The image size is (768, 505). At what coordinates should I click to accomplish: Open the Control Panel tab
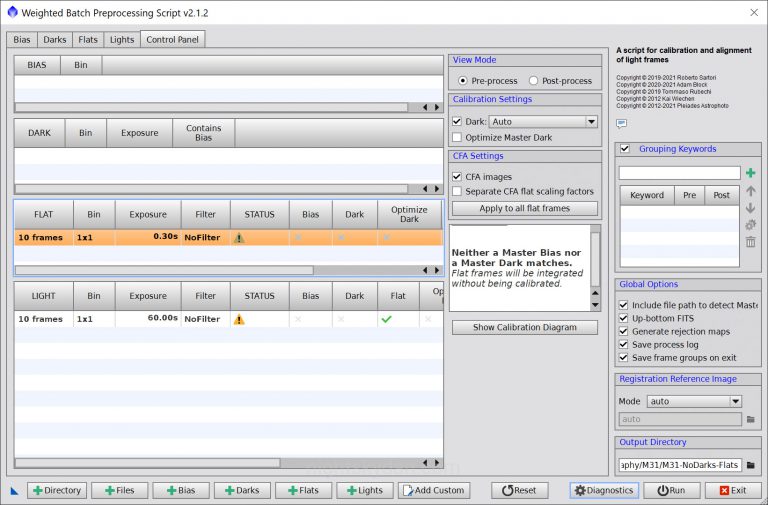point(173,40)
